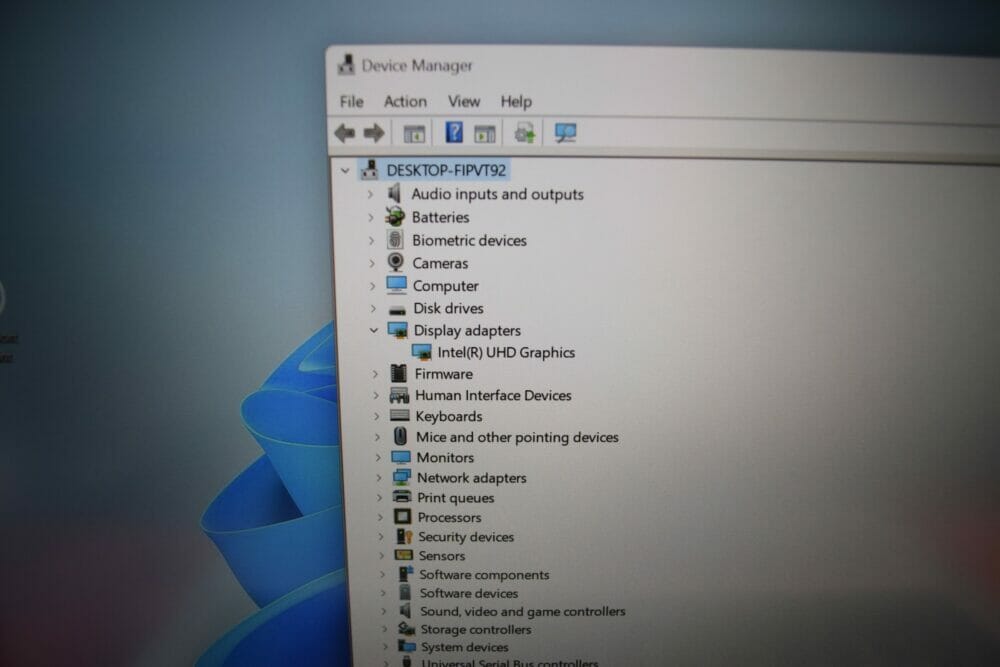
Task: Click the Update driver toolbar icon
Action: 524,133
